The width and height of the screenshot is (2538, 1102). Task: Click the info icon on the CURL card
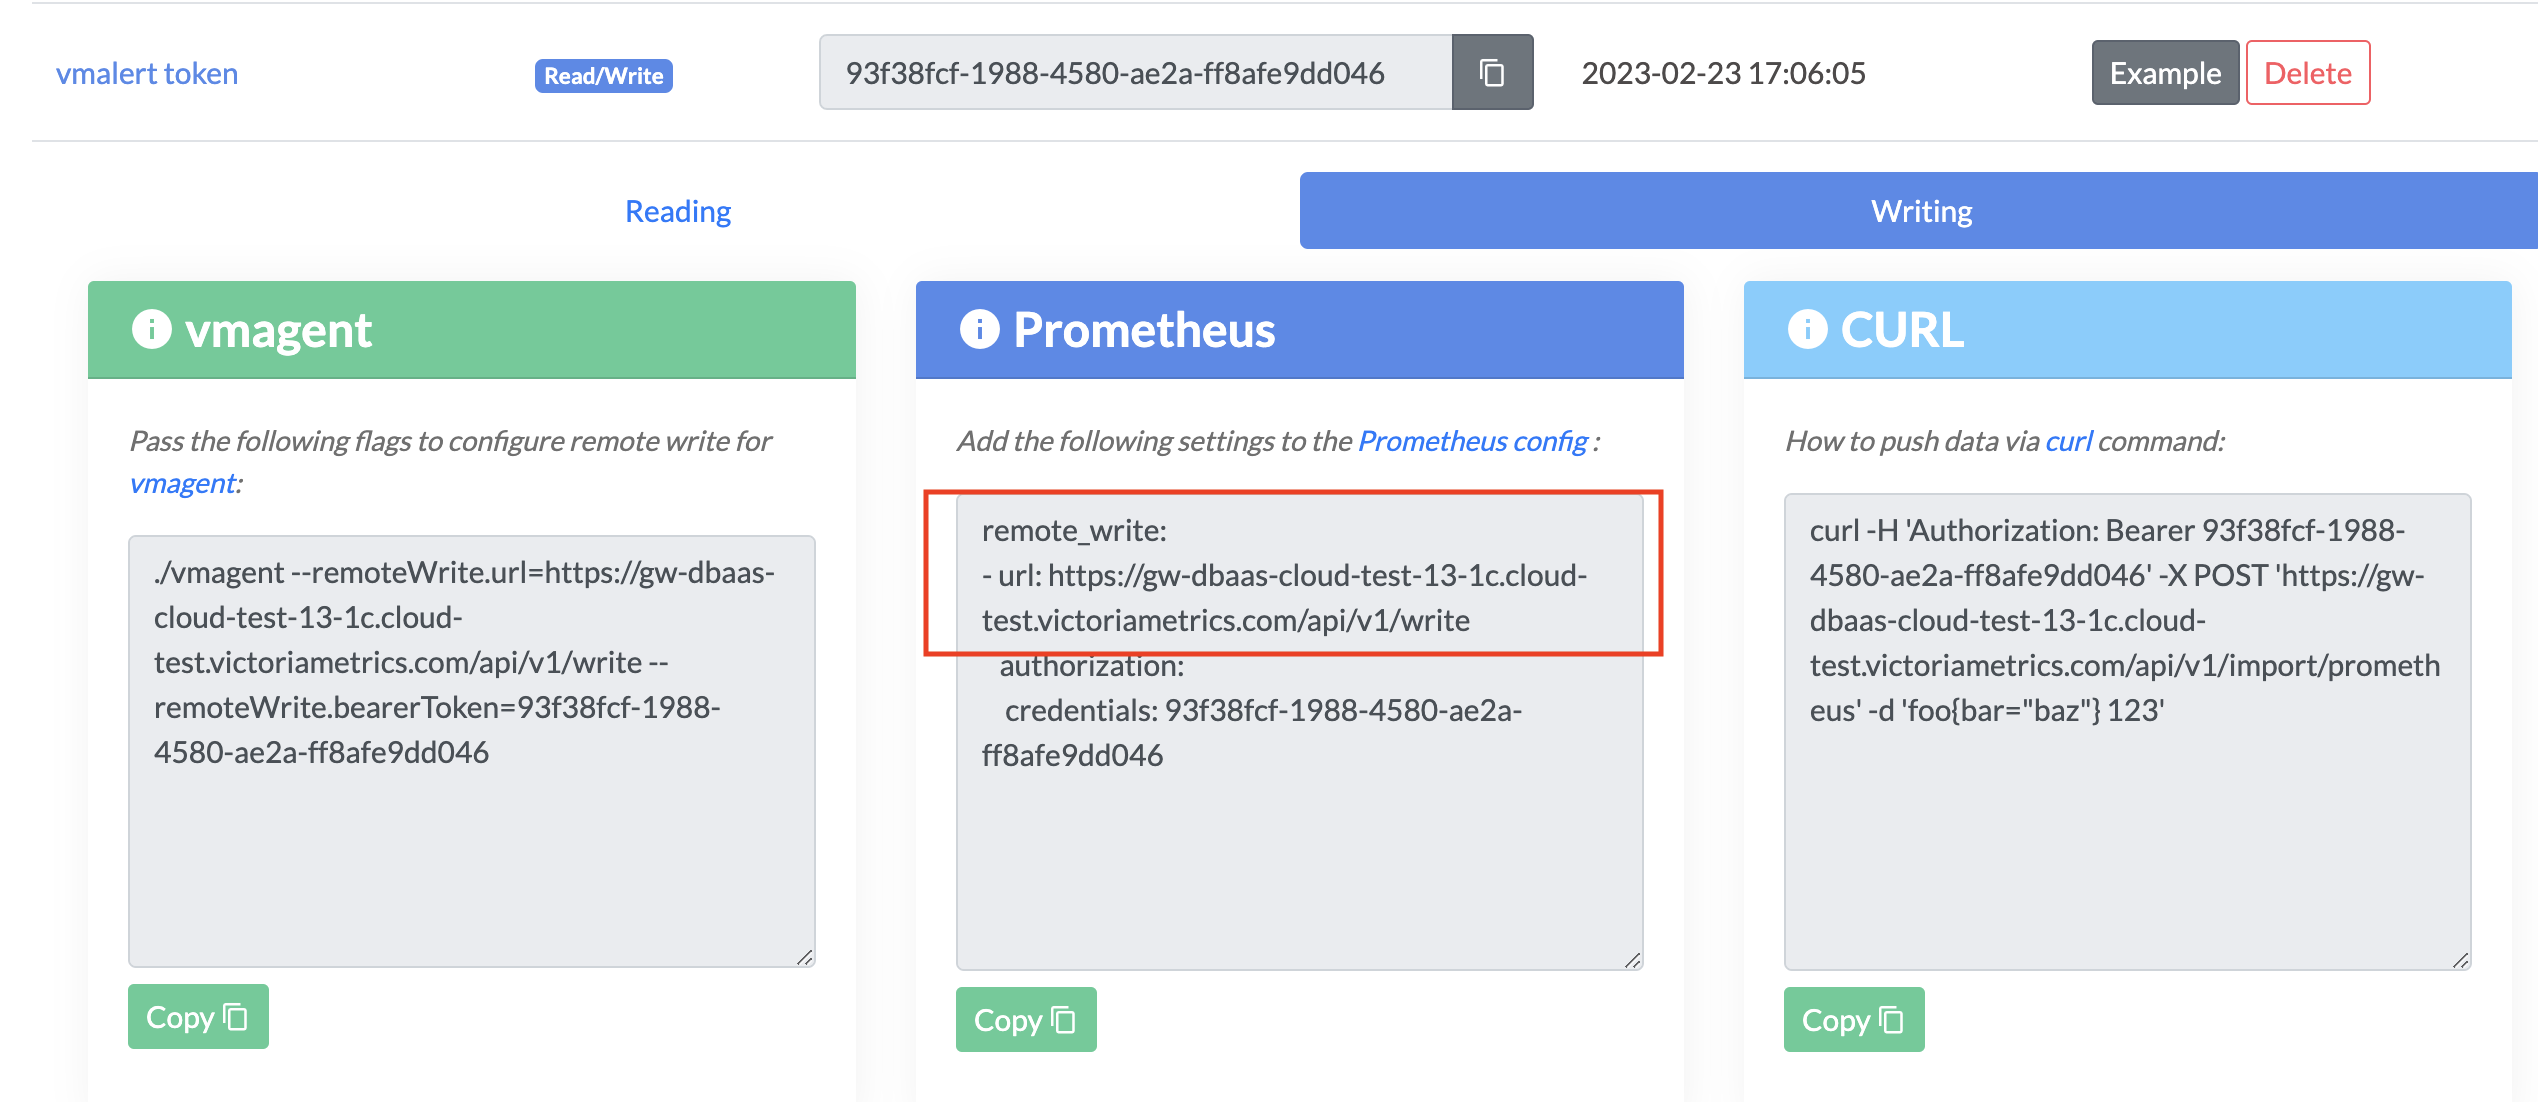pos(1807,330)
